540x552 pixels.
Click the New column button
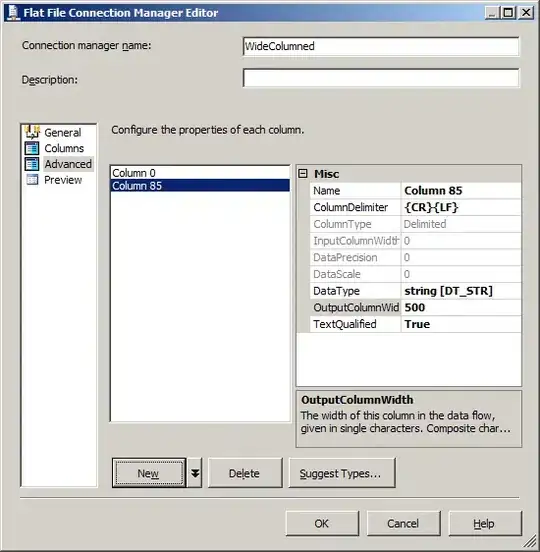pyautogui.click(x=149, y=473)
